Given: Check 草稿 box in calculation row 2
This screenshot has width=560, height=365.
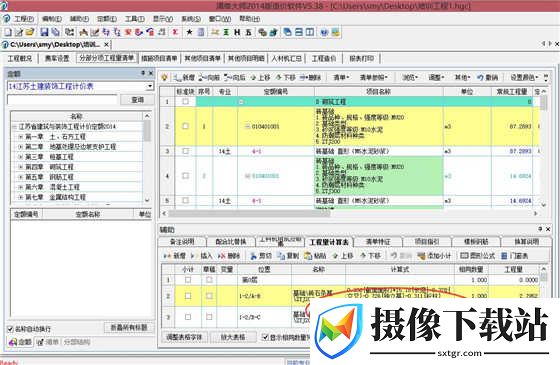Looking at the screenshot, I should click(x=209, y=296).
